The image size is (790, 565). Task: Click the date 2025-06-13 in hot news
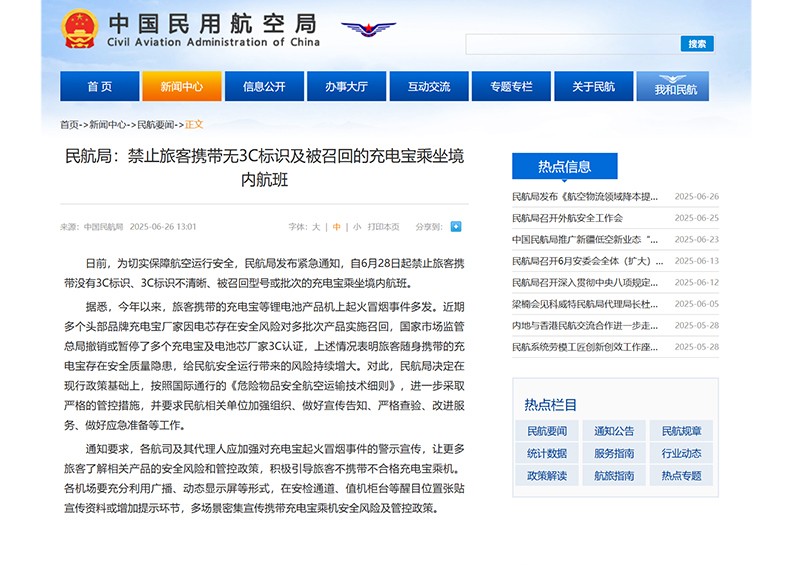click(x=697, y=261)
